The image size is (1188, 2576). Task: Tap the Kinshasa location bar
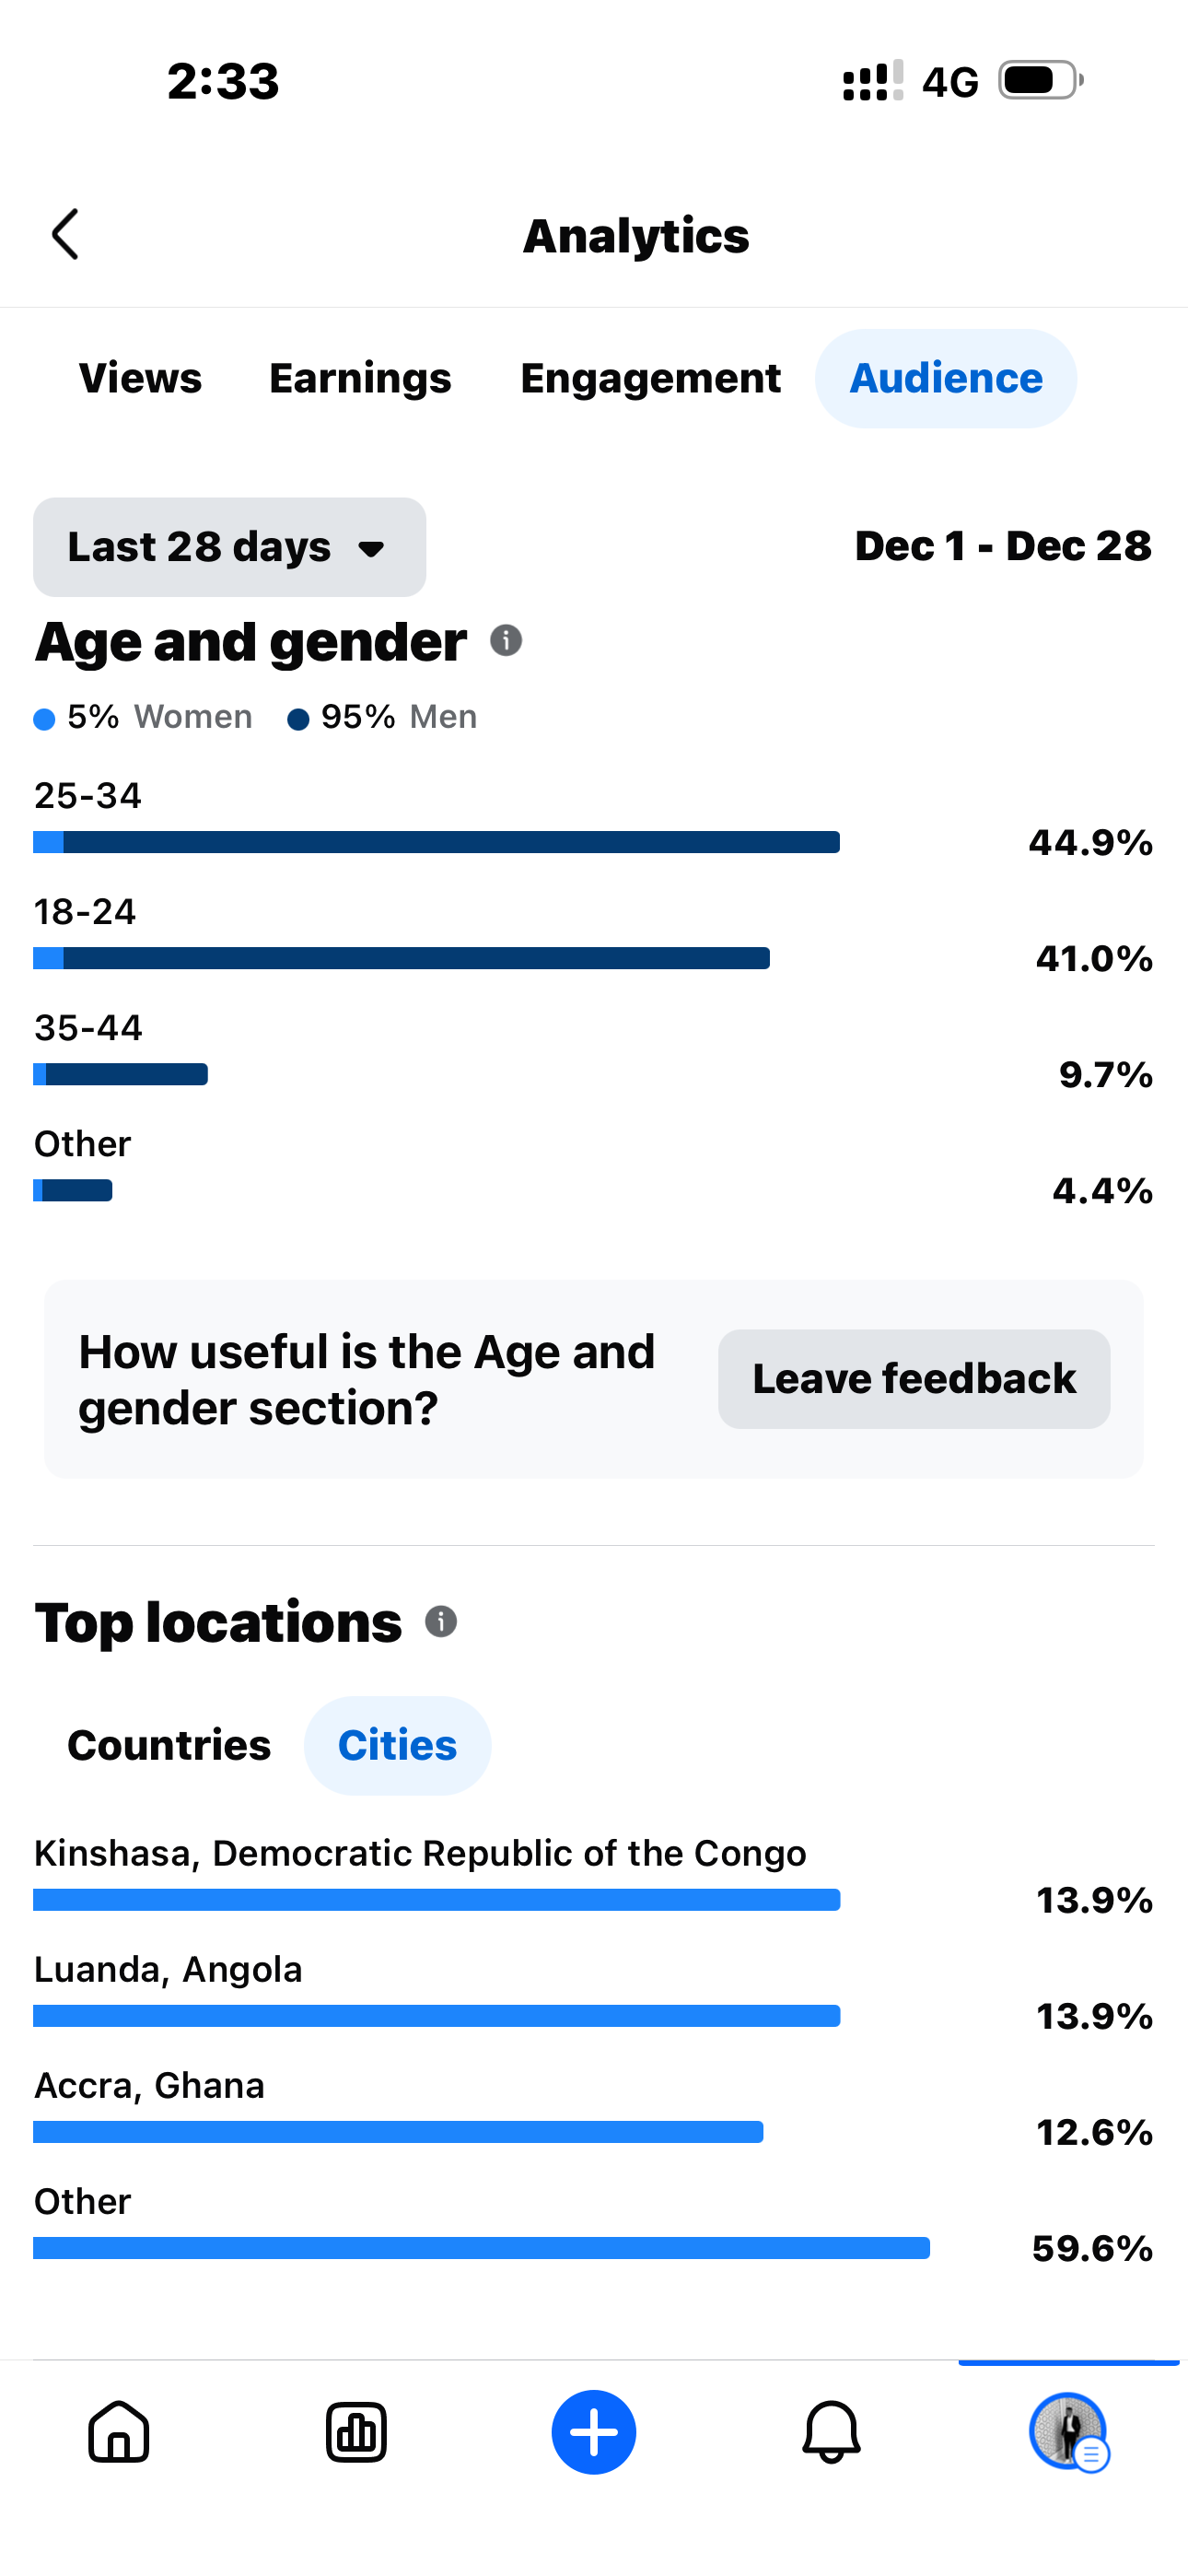point(436,1899)
